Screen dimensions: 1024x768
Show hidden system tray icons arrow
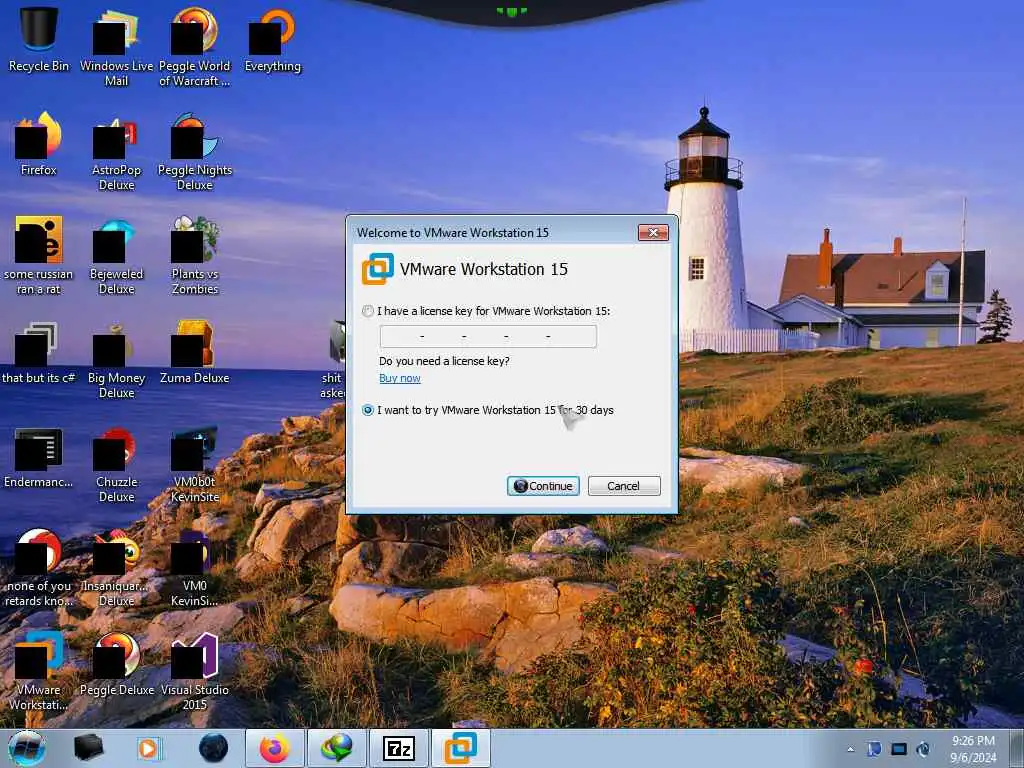click(850, 749)
